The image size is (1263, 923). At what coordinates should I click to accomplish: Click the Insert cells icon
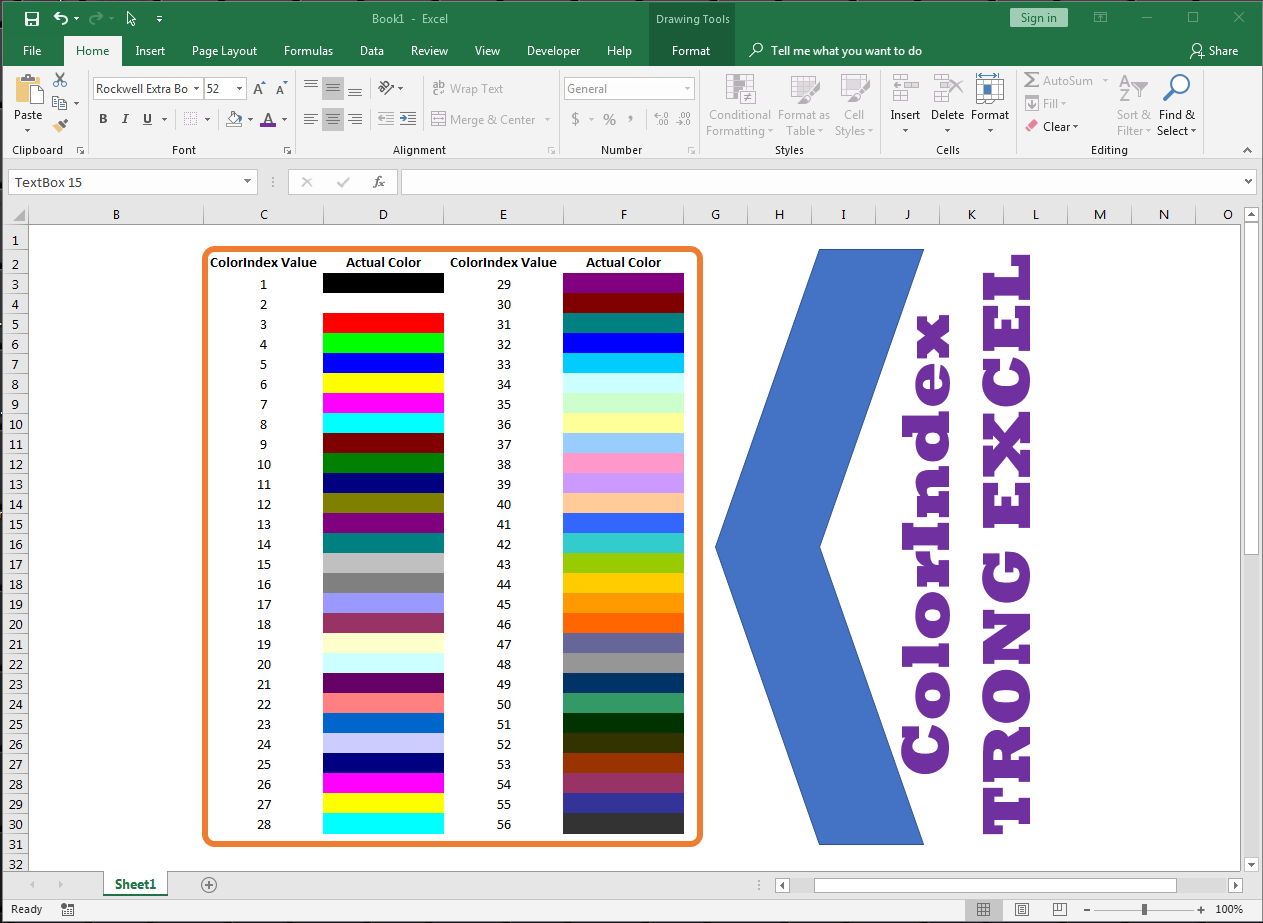coord(905,89)
